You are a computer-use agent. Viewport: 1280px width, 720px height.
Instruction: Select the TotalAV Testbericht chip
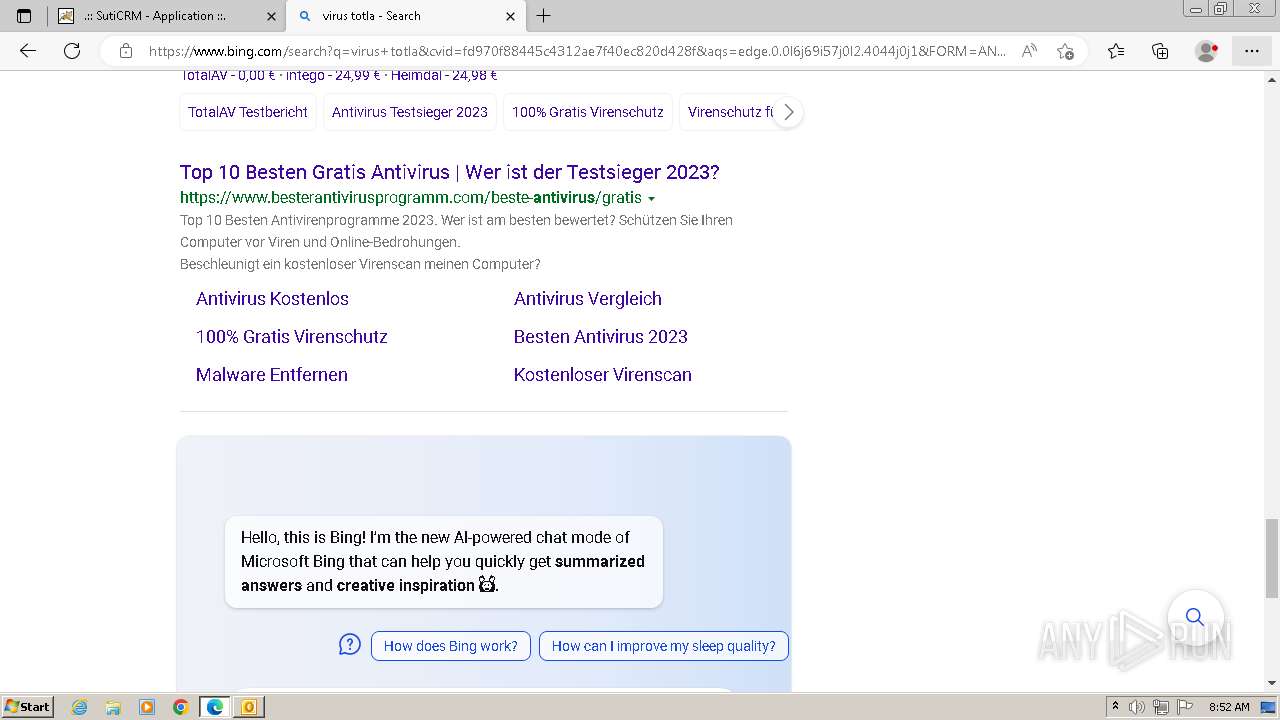(x=248, y=112)
